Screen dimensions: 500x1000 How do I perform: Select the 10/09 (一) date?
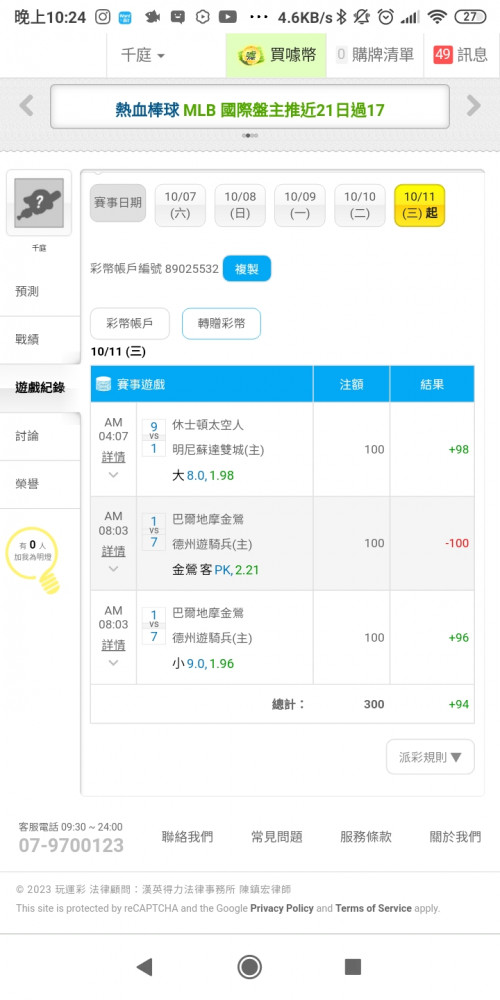point(300,205)
